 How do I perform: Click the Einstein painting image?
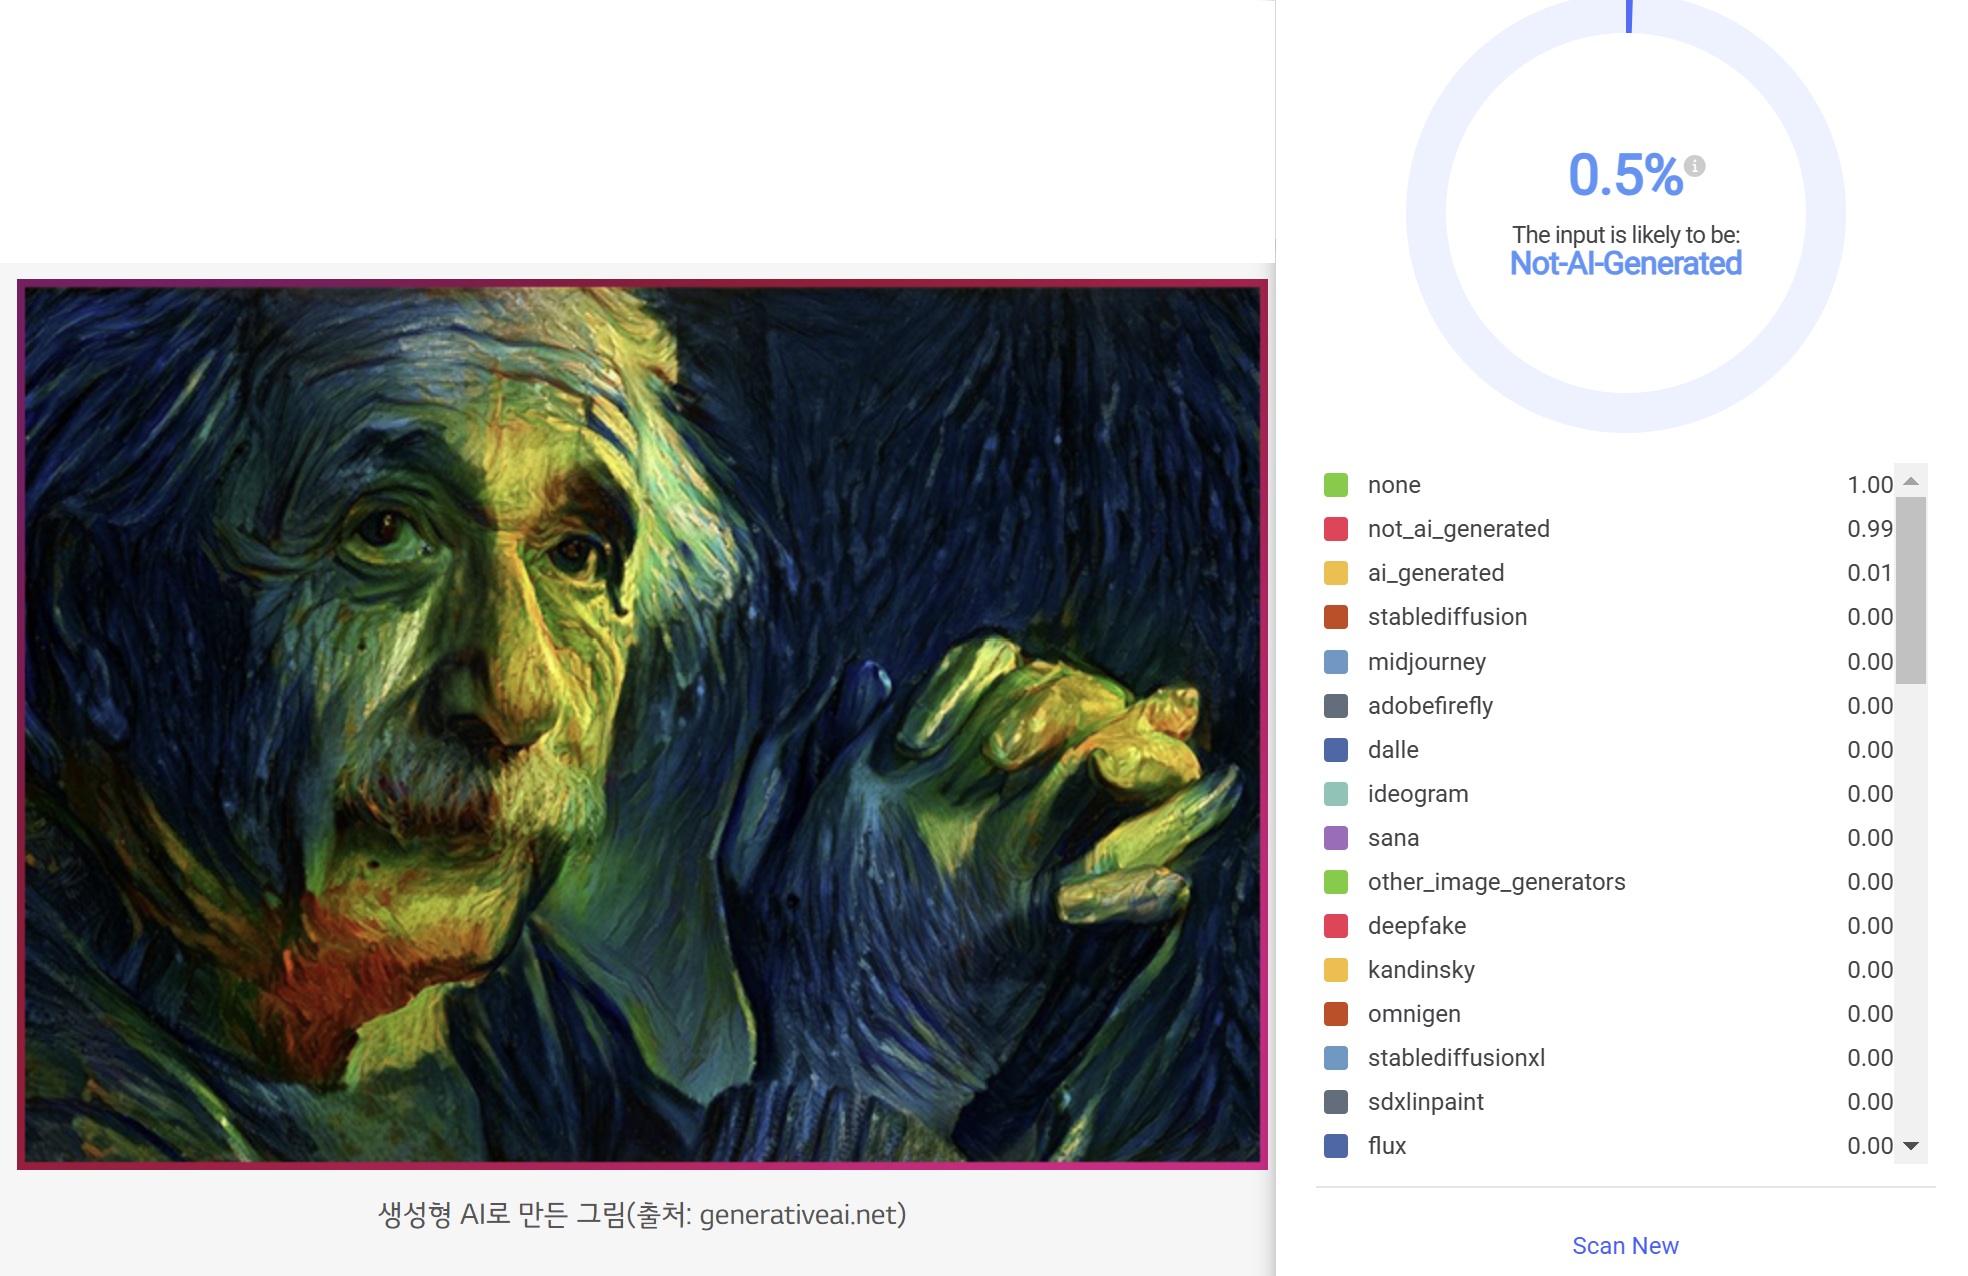click(642, 724)
